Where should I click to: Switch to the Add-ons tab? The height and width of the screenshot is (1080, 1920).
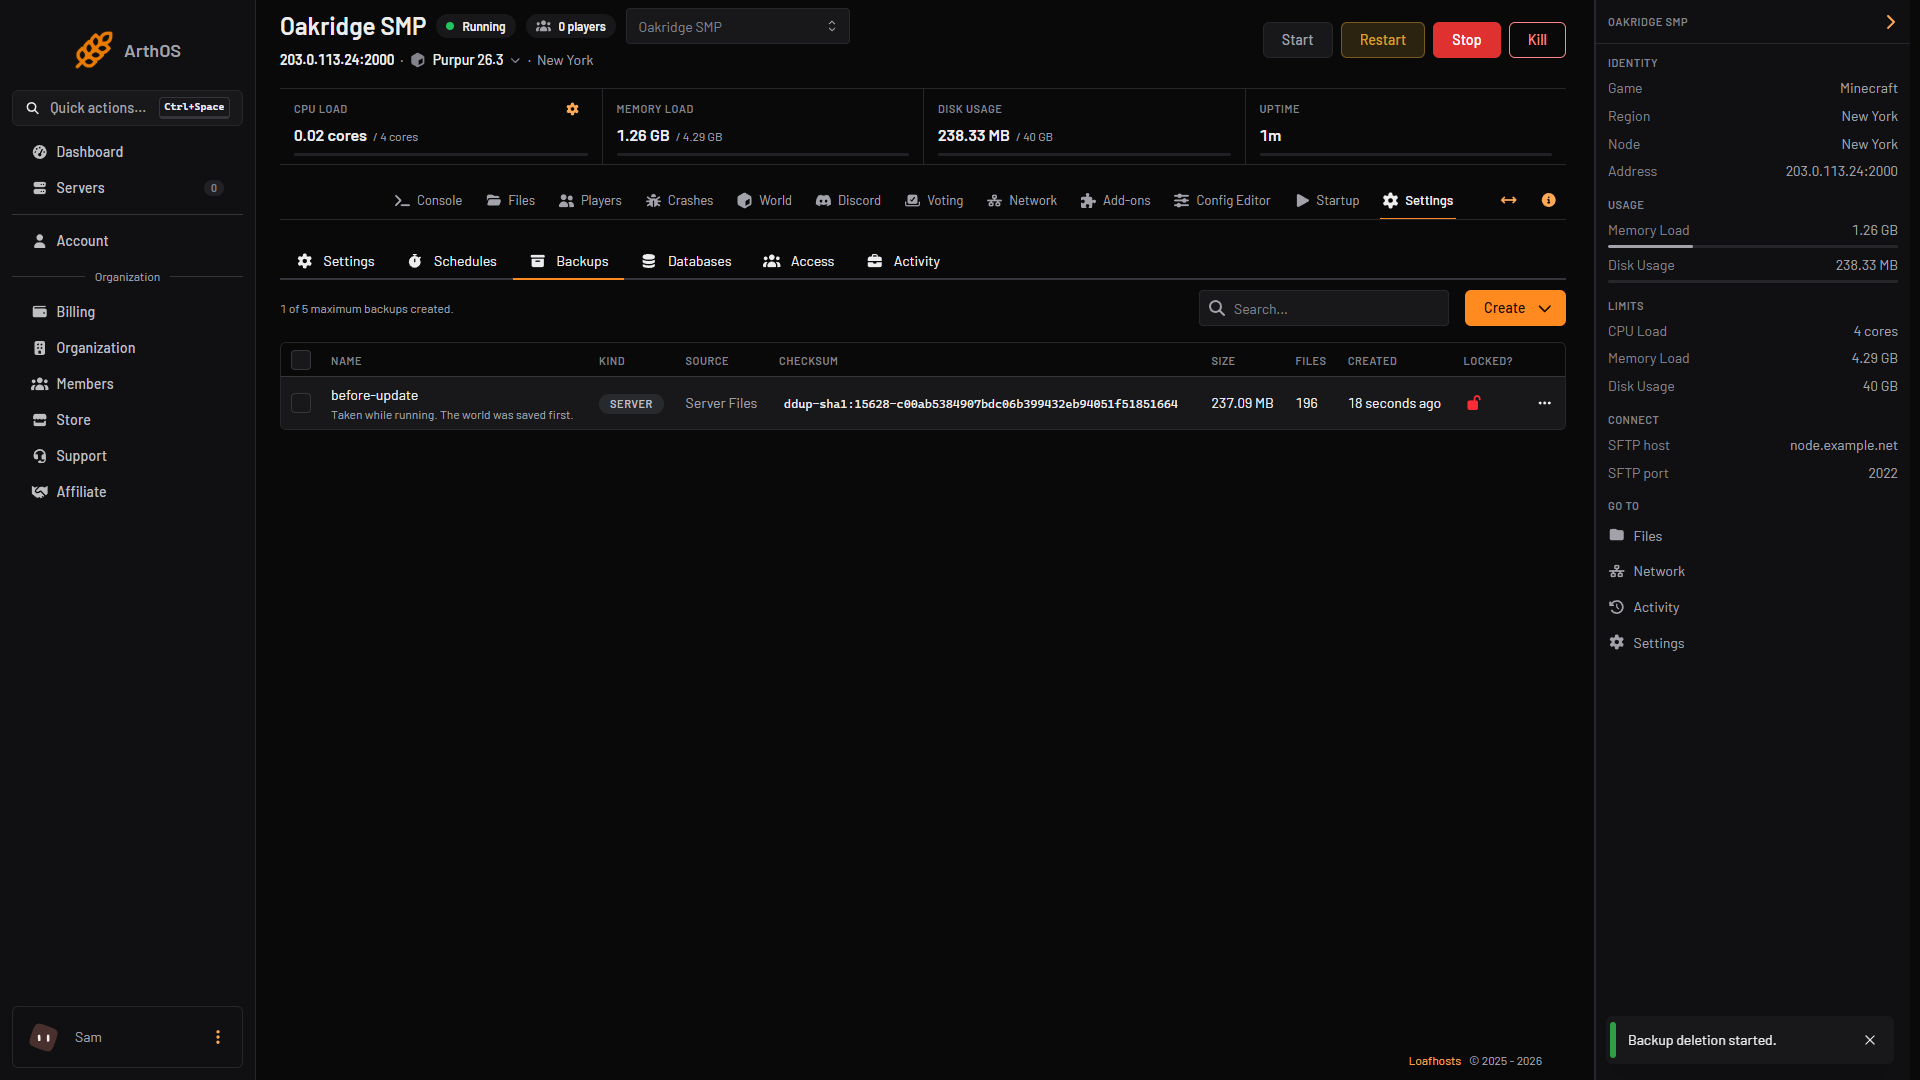1115,200
